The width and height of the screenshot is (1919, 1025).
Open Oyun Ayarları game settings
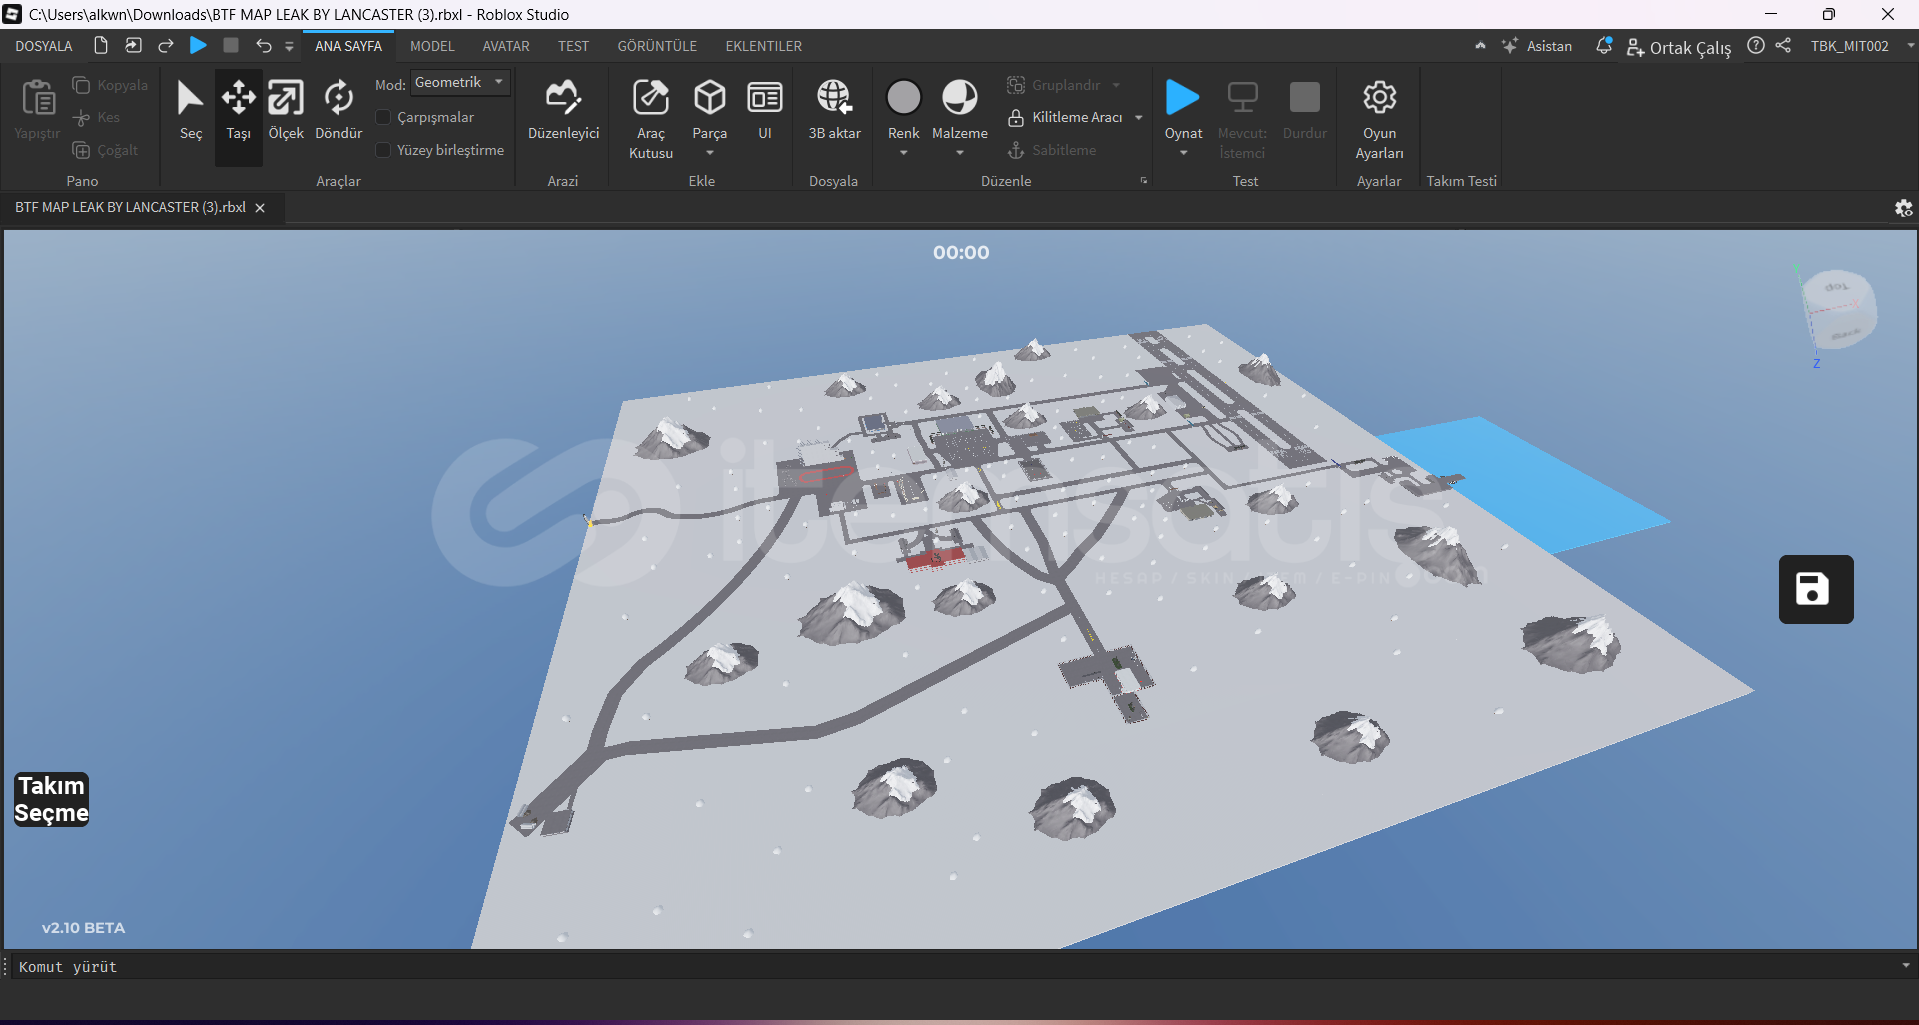pyautogui.click(x=1379, y=118)
